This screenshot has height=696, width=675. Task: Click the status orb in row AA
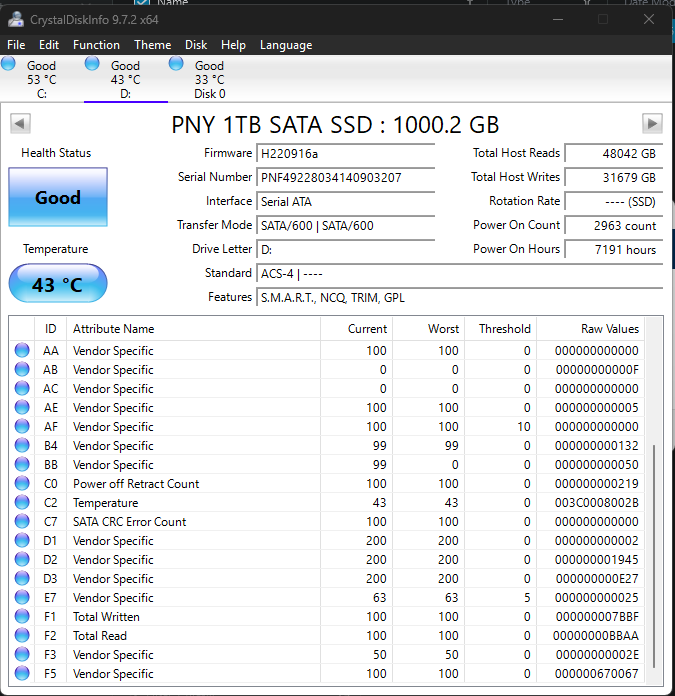click(x=22, y=350)
